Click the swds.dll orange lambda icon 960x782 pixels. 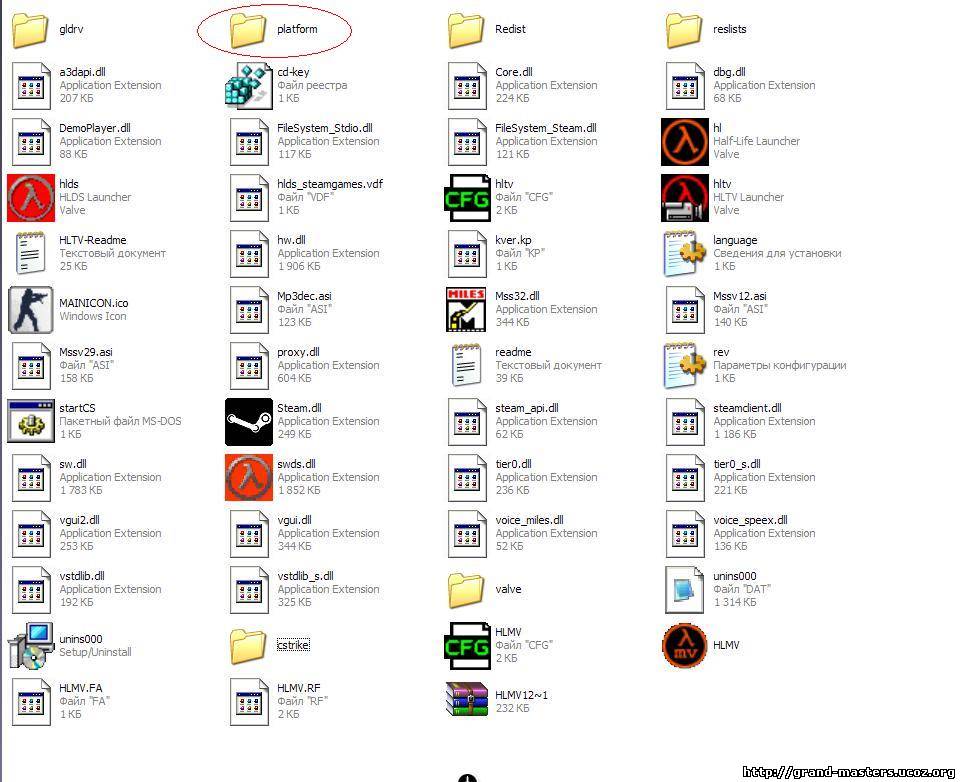[248, 477]
